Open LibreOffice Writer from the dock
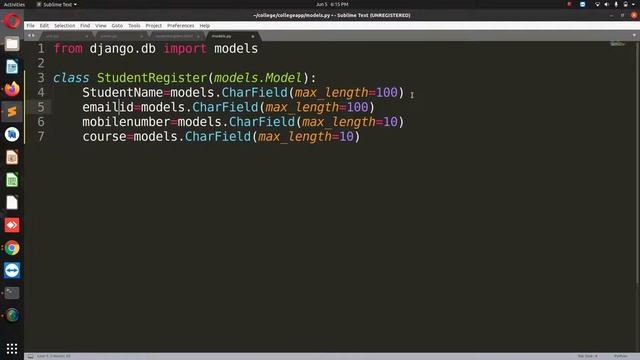 pos(12,67)
